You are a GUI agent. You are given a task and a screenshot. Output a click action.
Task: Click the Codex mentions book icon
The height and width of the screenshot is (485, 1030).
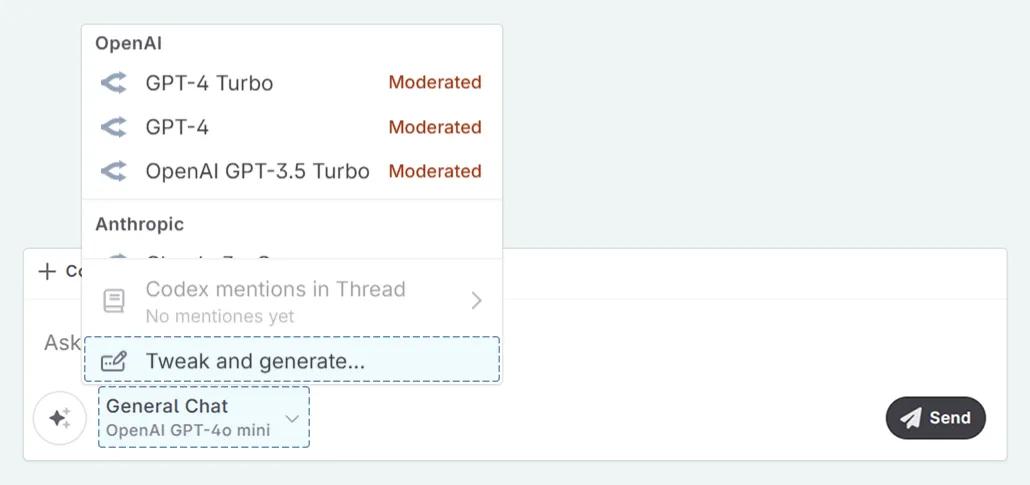(x=114, y=301)
